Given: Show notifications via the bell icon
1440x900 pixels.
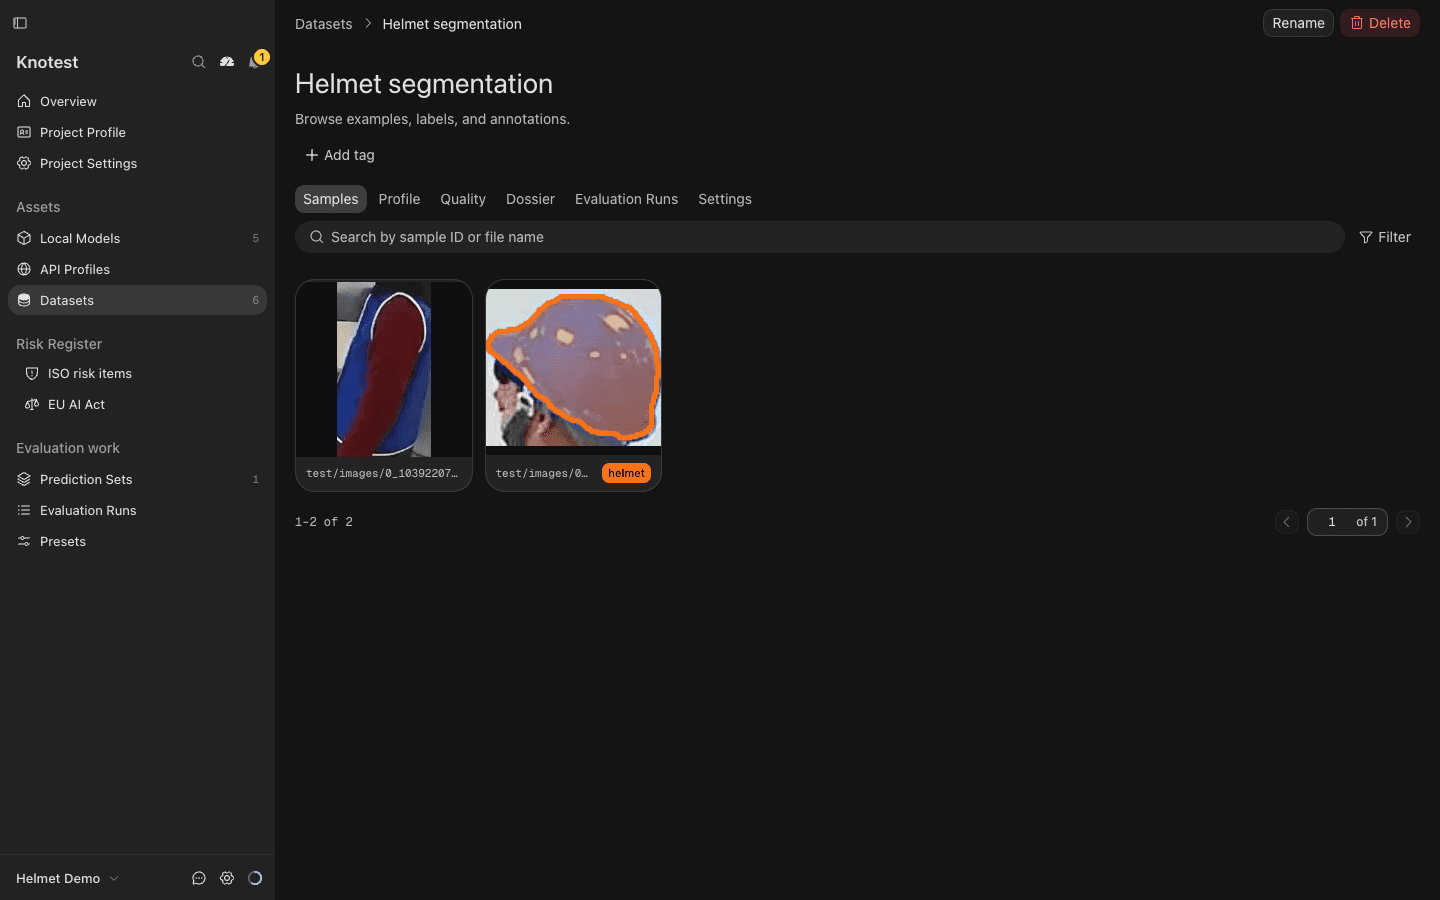Looking at the screenshot, I should [255, 62].
